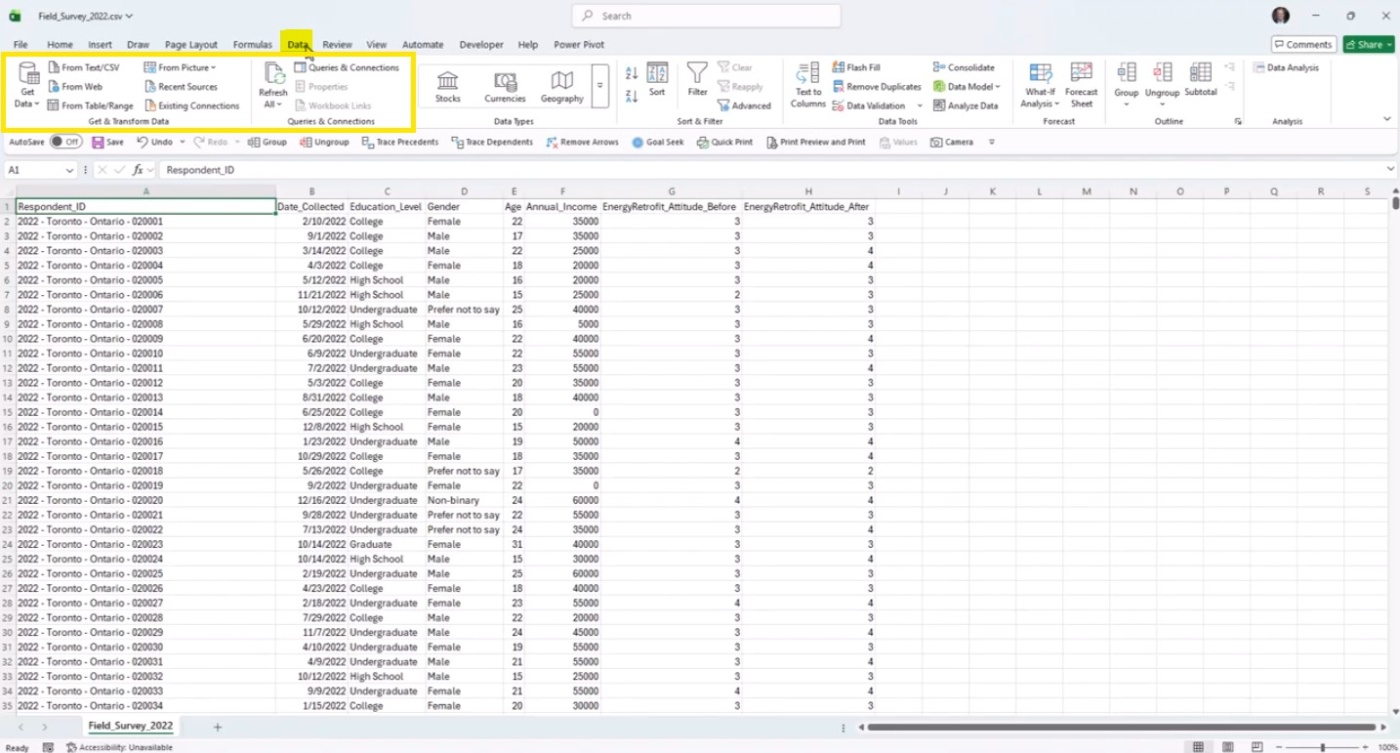Image resolution: width=1400 pixels, height=753 pixels.
Task: Switch to Page Break Preview view
Action: (x=1258, y=747)
